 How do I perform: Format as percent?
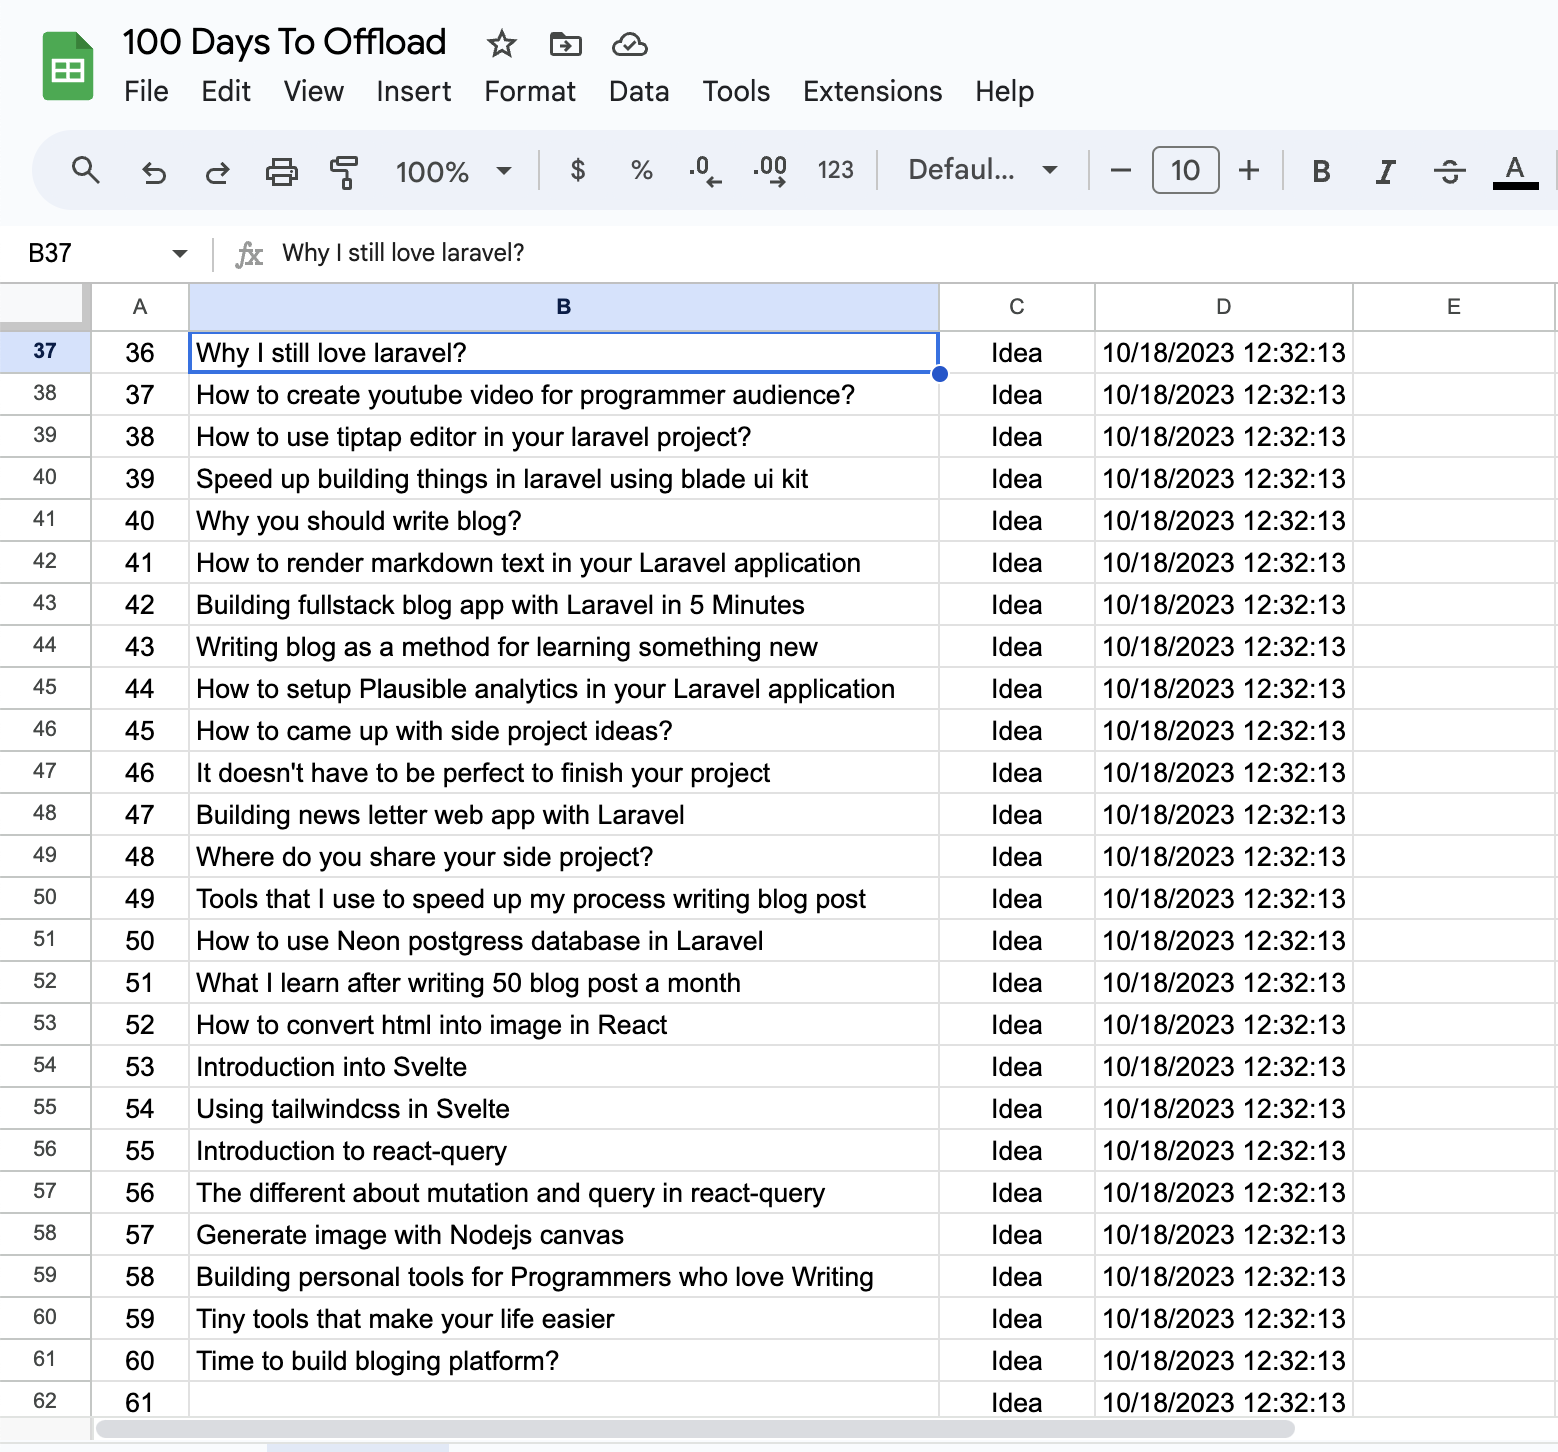(641, 171)
